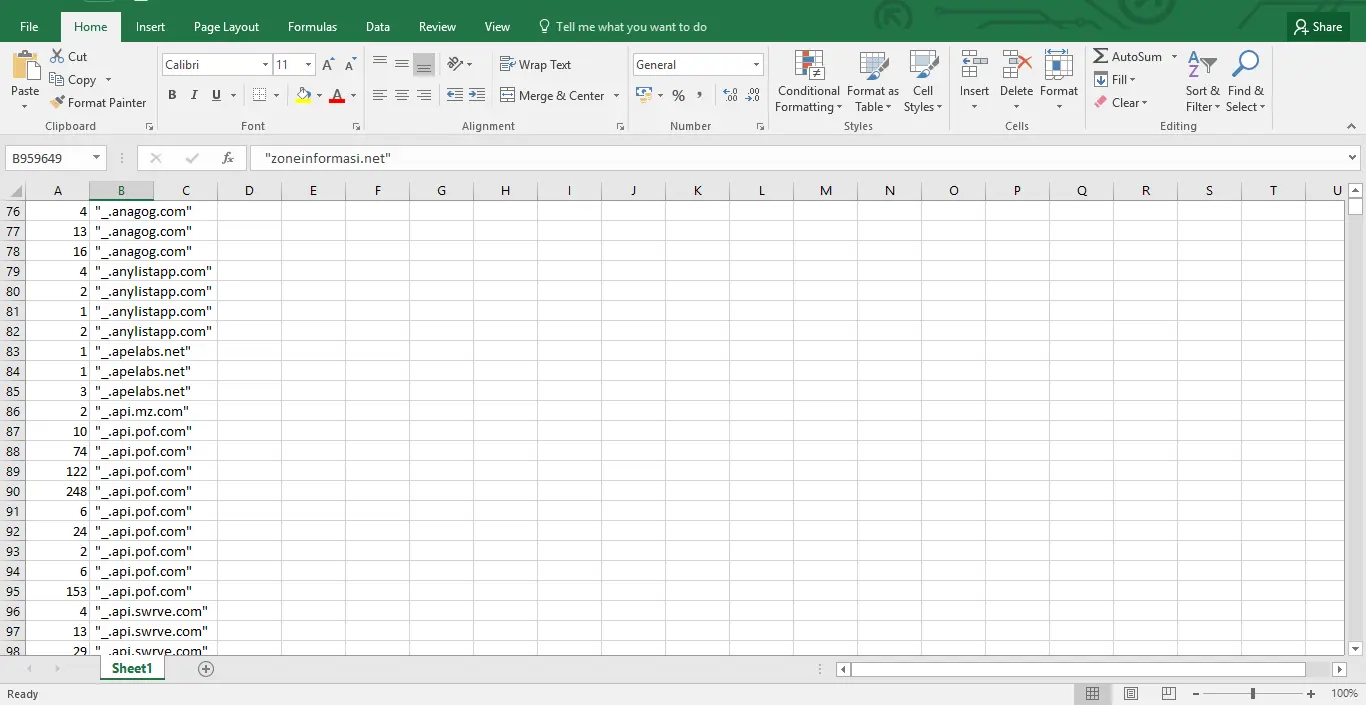Increase font size with the larger A icon
The height and width of the screenshot is (705, 1366).
coord(328,65)
